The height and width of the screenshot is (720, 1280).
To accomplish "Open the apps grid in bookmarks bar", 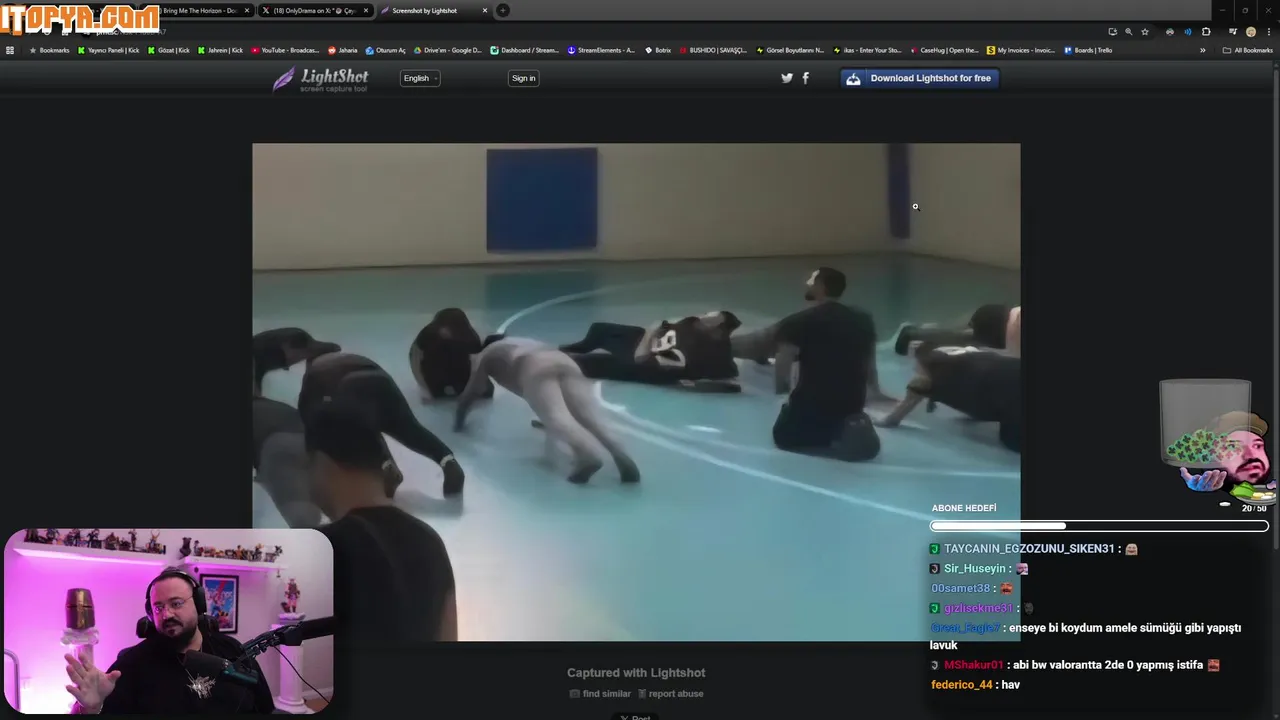I will pos(10,50).
